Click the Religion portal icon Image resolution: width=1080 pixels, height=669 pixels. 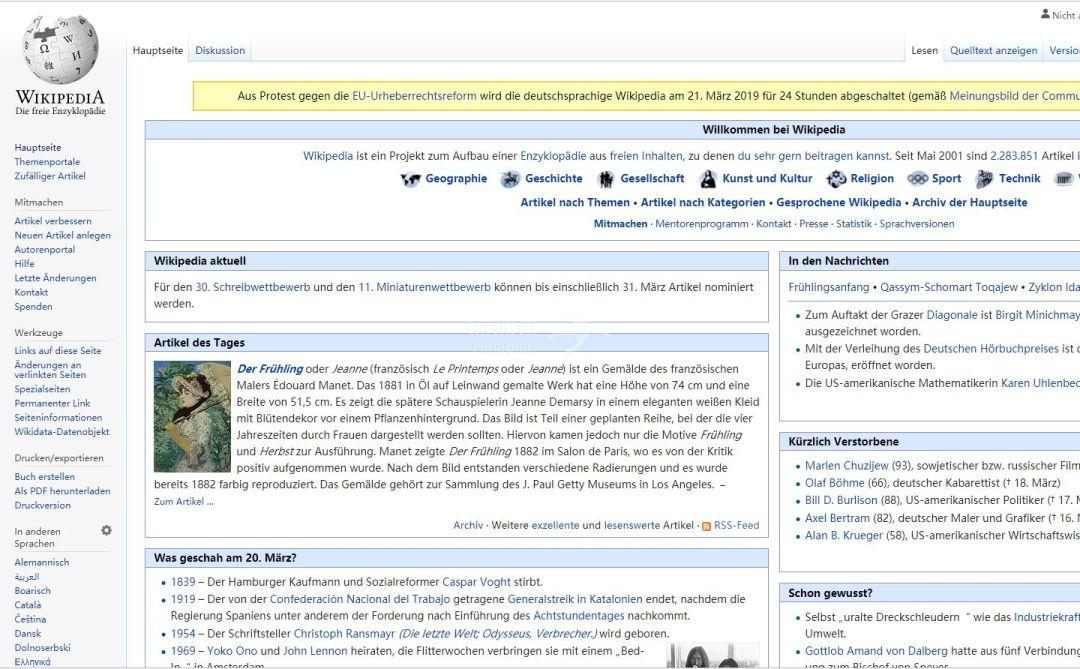(x=836, y=179)
